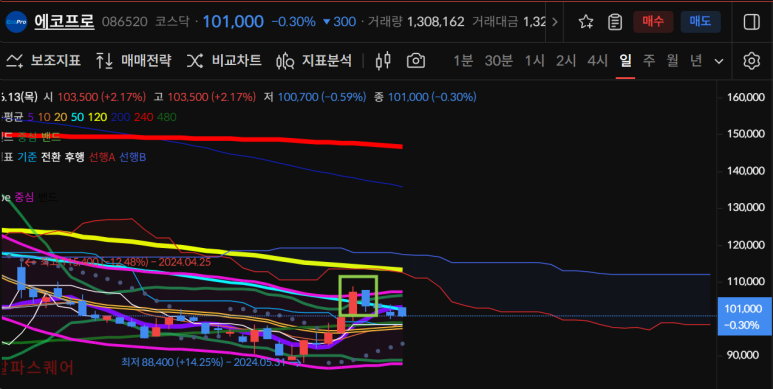773x389 pixels.
Task: Expand the quote details with the right chevron
Action: [x=555, y=22]
